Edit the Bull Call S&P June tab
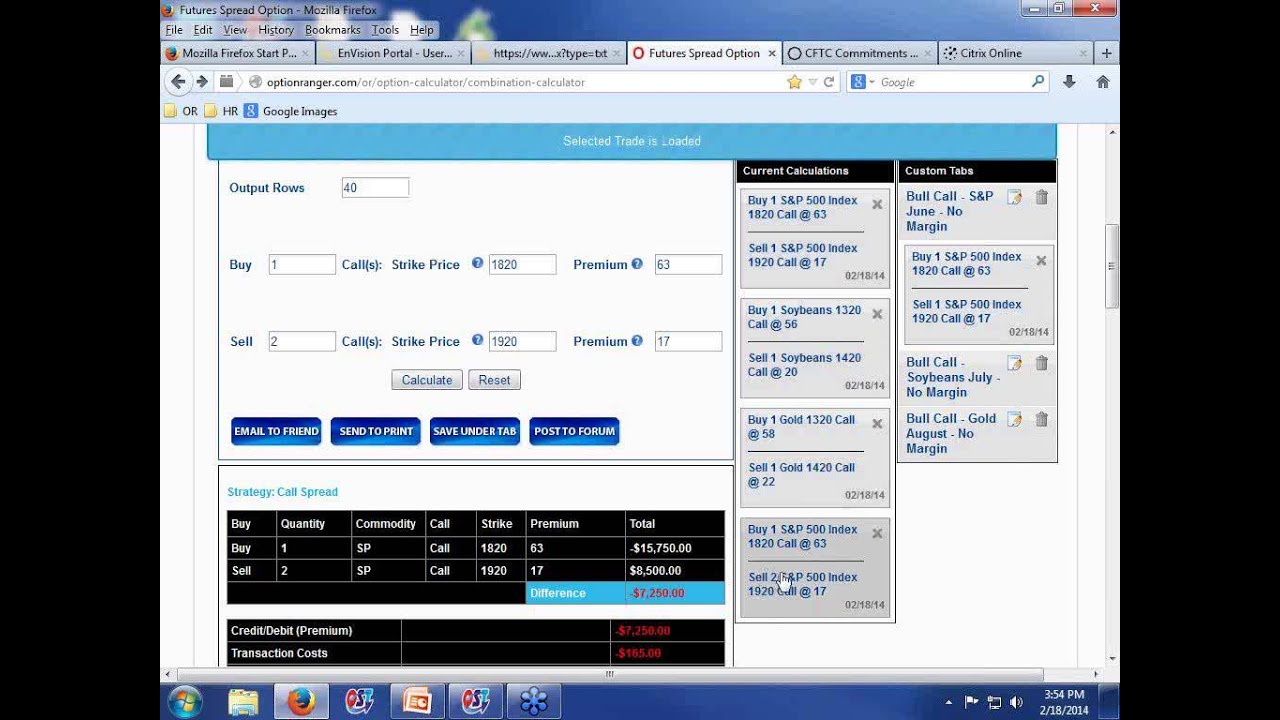 click(1014, 198)
